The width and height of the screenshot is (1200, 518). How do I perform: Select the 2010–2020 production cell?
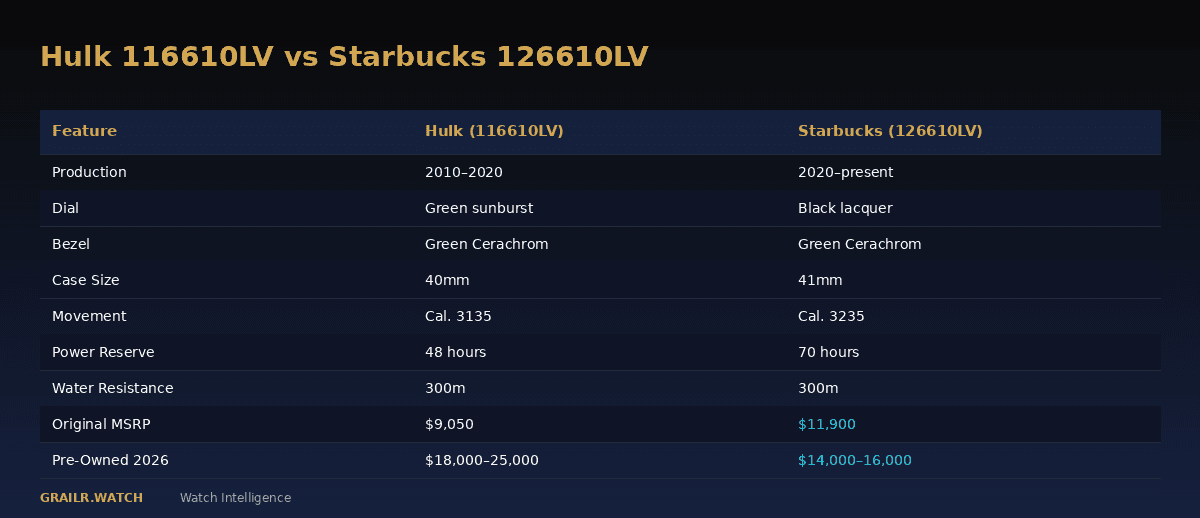[464, 172]
